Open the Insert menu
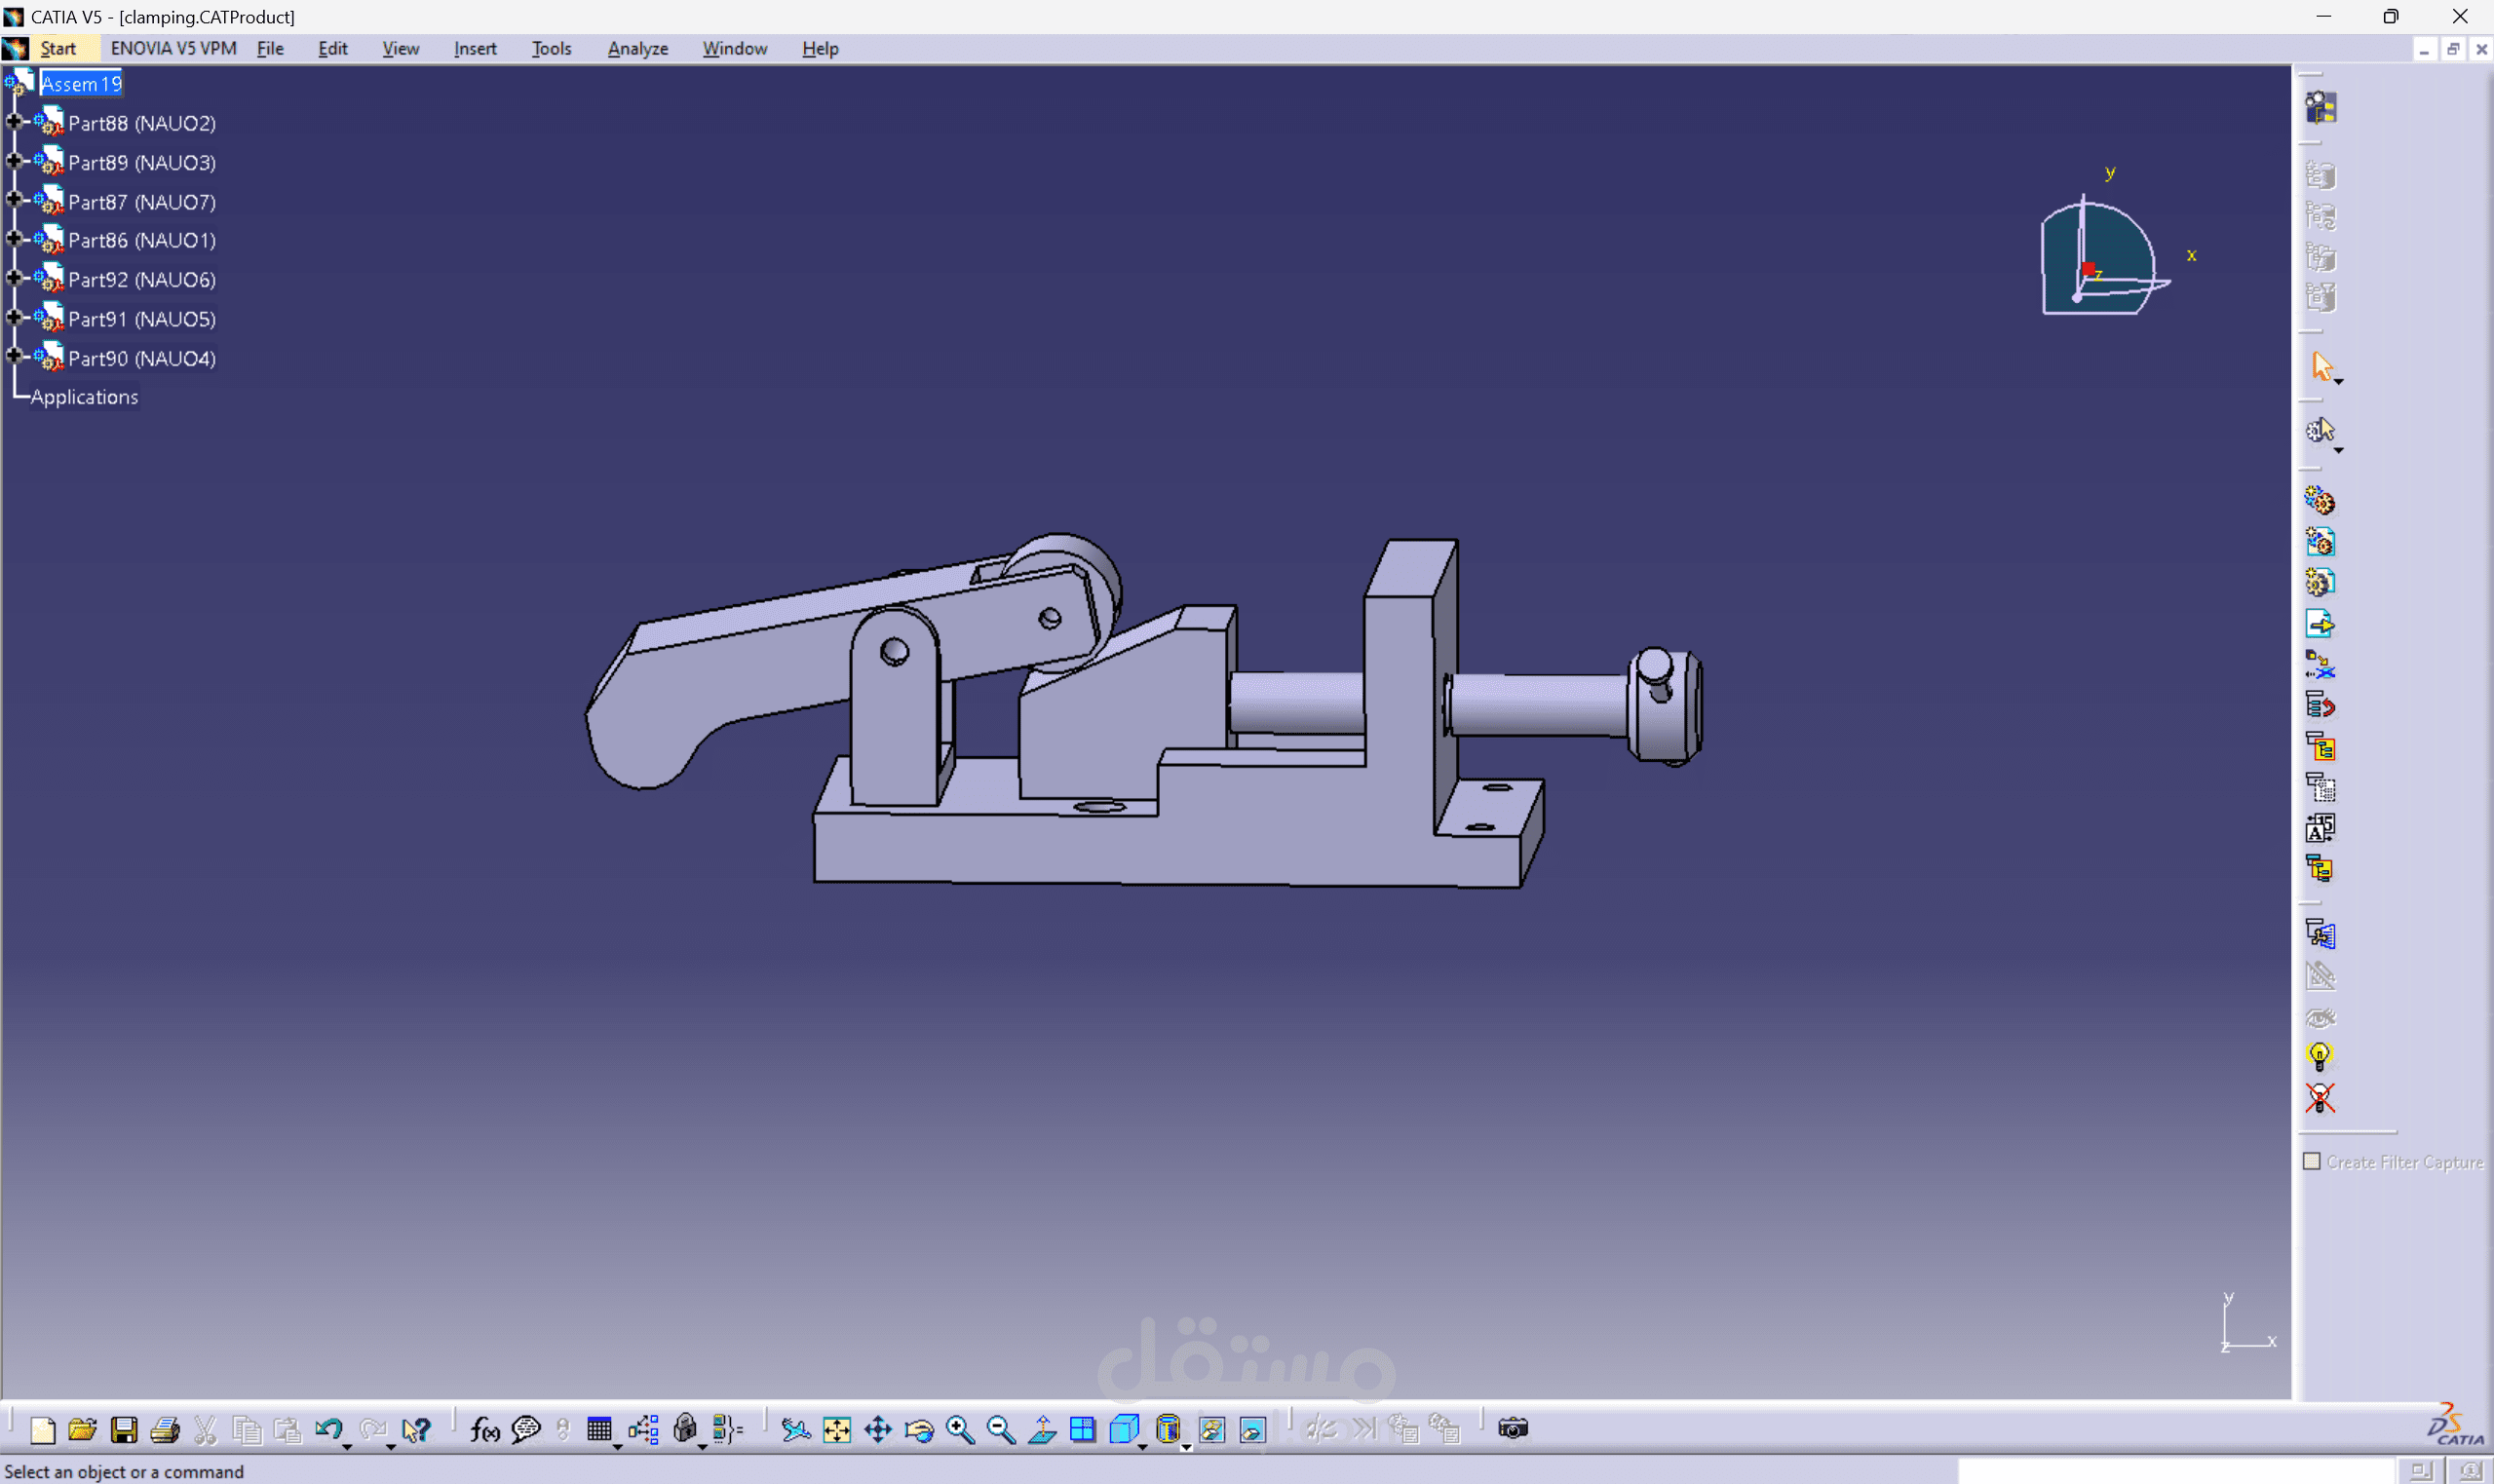Screen dimensions: 2494x1484 pyautogui.click(x=474, y=48)
